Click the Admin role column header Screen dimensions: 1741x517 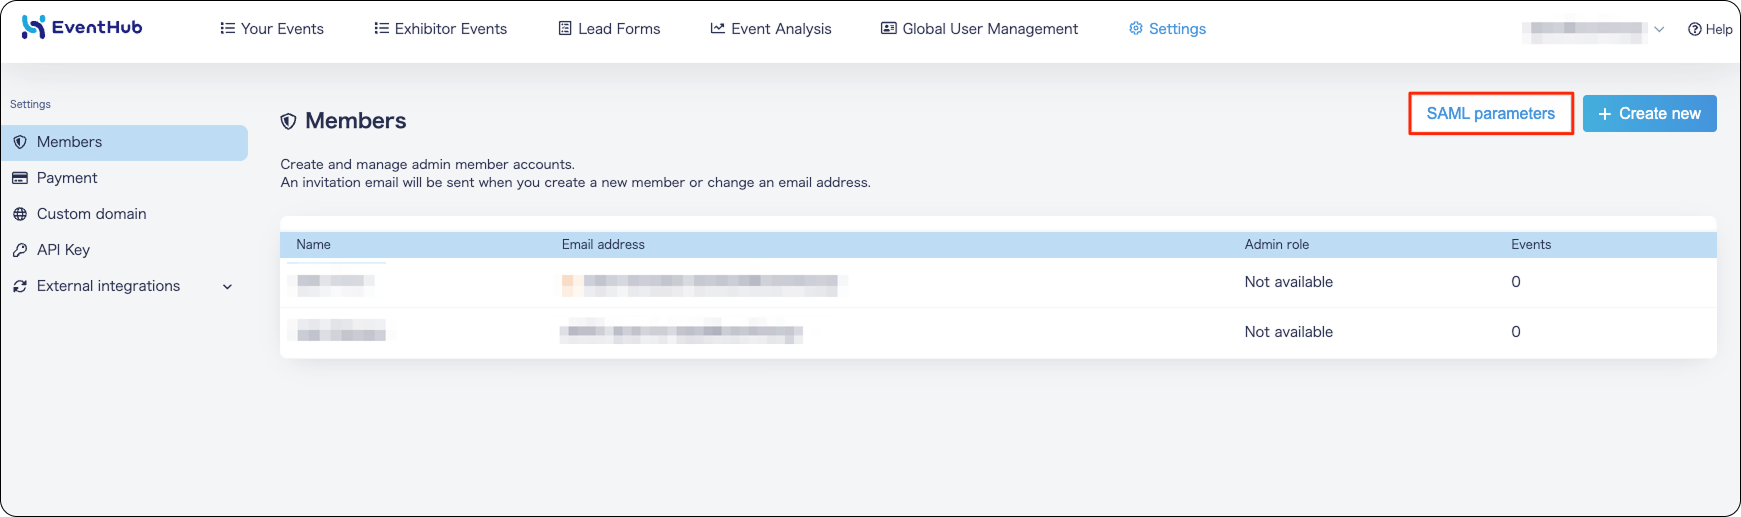pos(1277,245)
